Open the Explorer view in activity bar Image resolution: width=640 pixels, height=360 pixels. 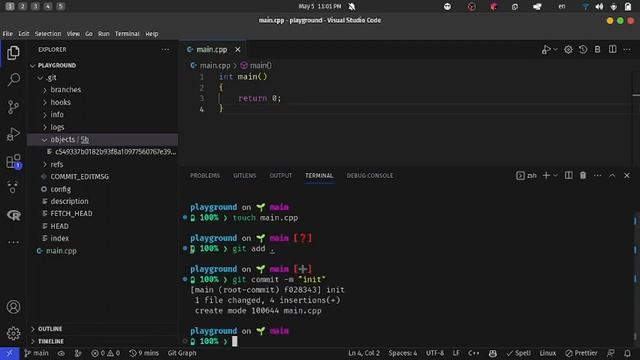(13, 53)
